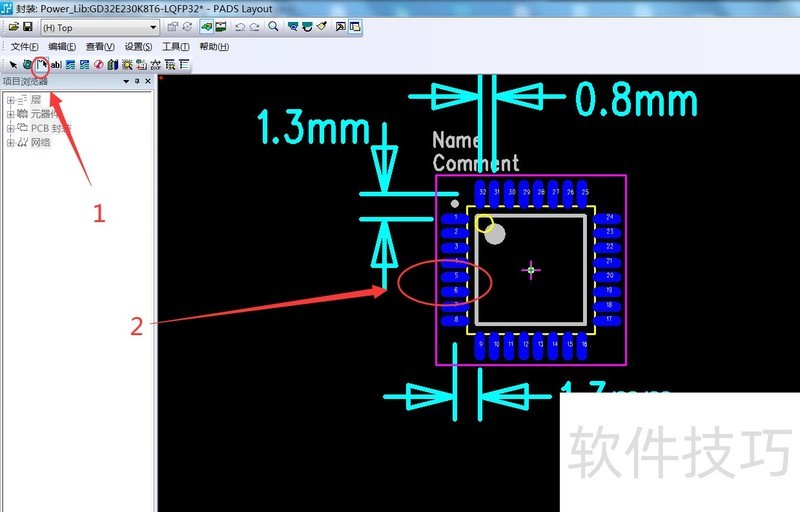Click the Properties toolbar icon
The image size is (800, 512).
pos(172,27)
